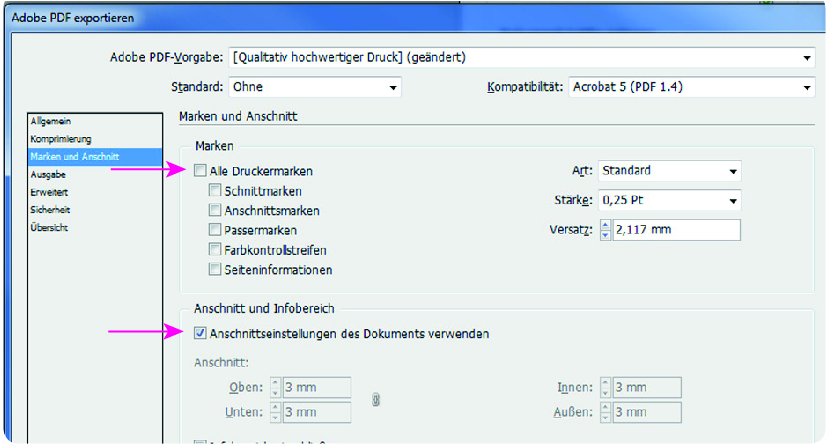Check the Schnittmarken option
This screenshot has height=447, width=829.
[215, 191]
